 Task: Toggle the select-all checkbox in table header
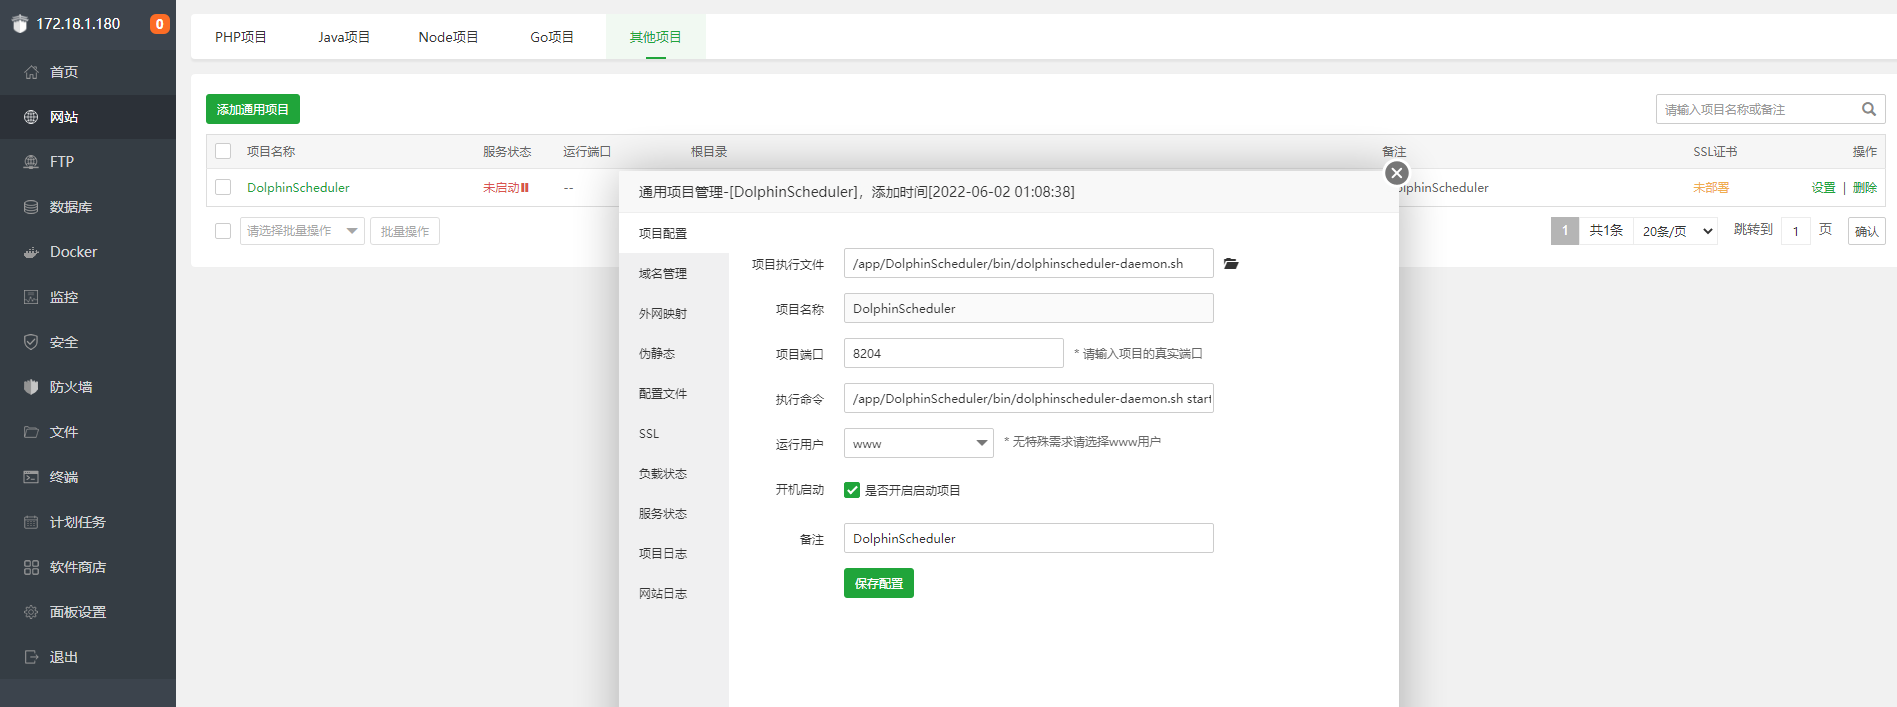point(223,151)
